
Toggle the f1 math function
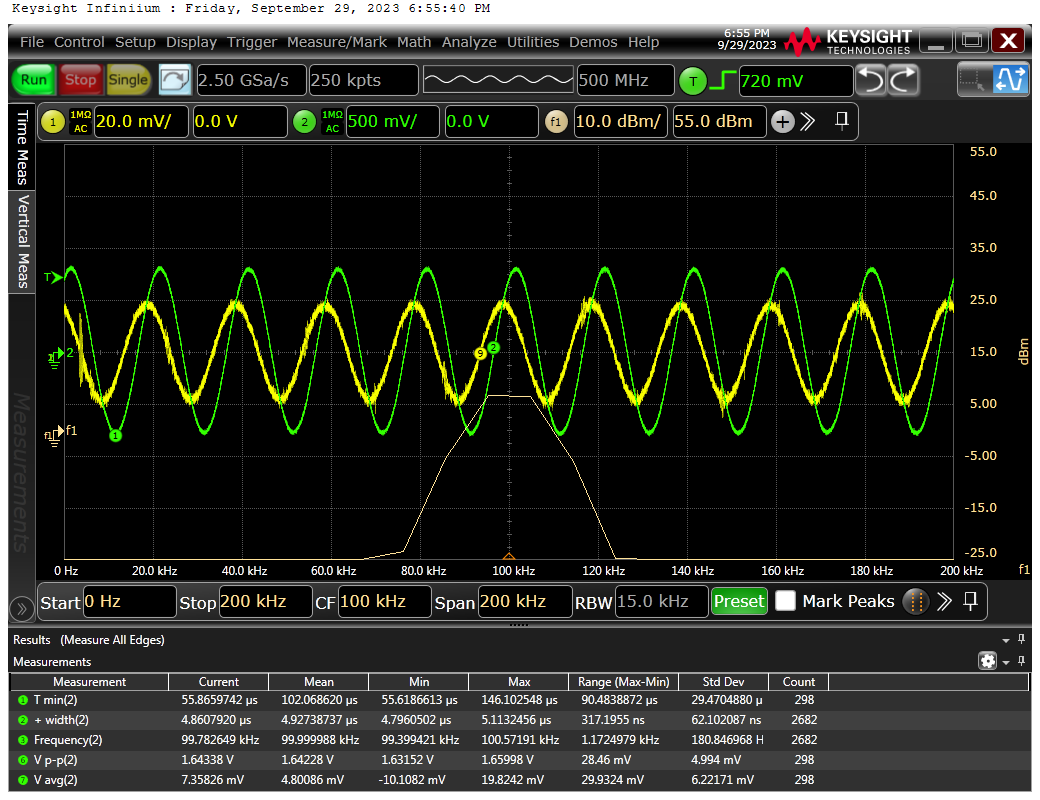point(556,122)
